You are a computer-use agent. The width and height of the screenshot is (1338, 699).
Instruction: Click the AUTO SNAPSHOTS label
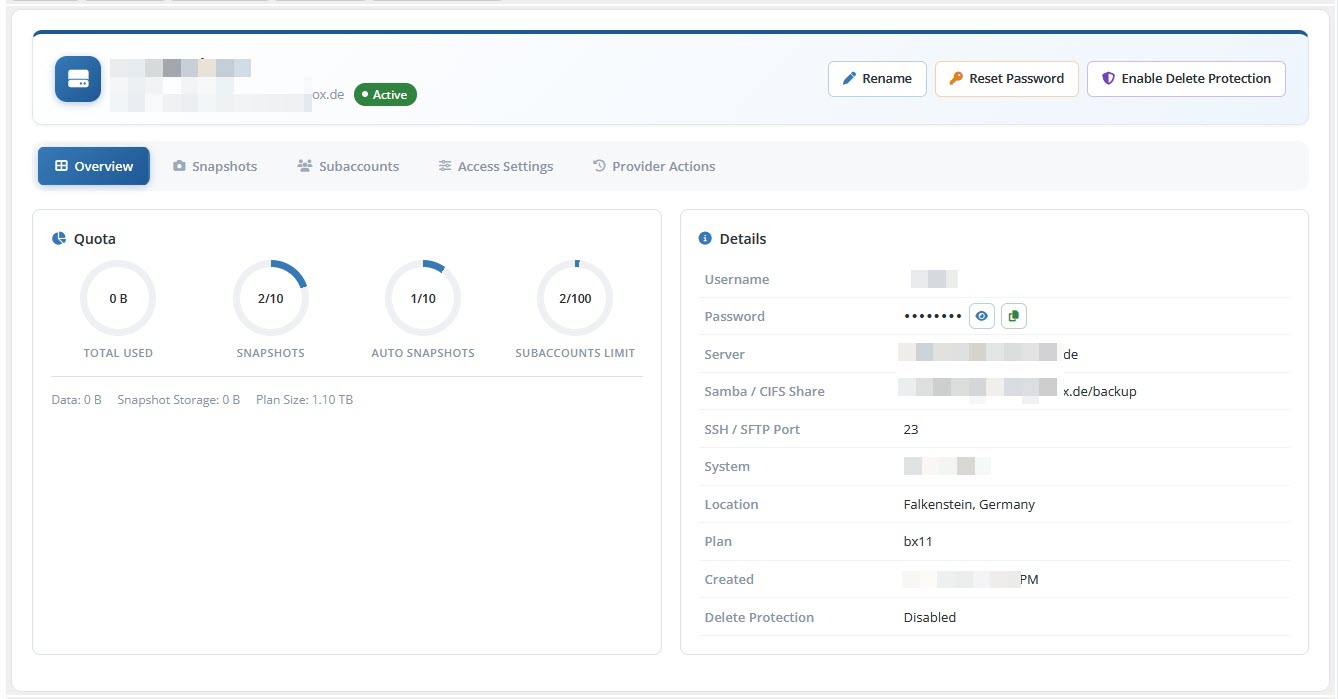pos(423,353)
